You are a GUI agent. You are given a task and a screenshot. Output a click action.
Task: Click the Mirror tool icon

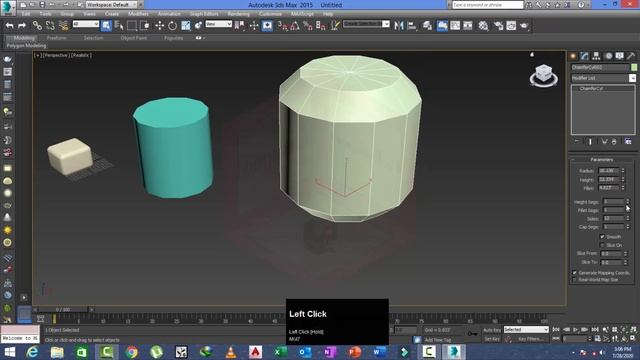pyautogui.click(x=399, y=26)
